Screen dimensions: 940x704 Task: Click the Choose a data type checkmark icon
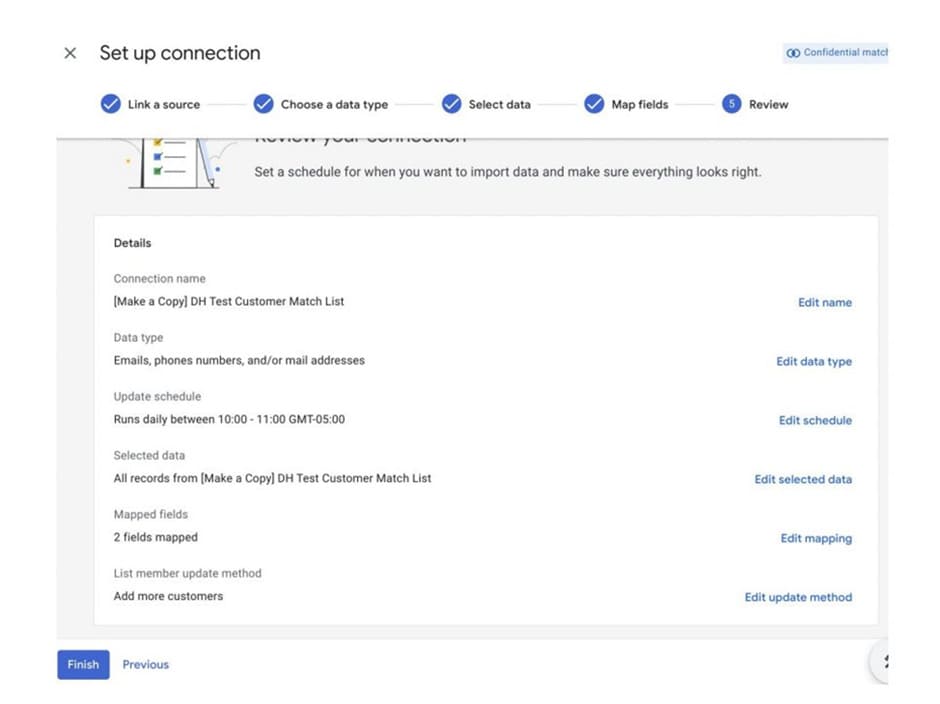pos(264,104)
